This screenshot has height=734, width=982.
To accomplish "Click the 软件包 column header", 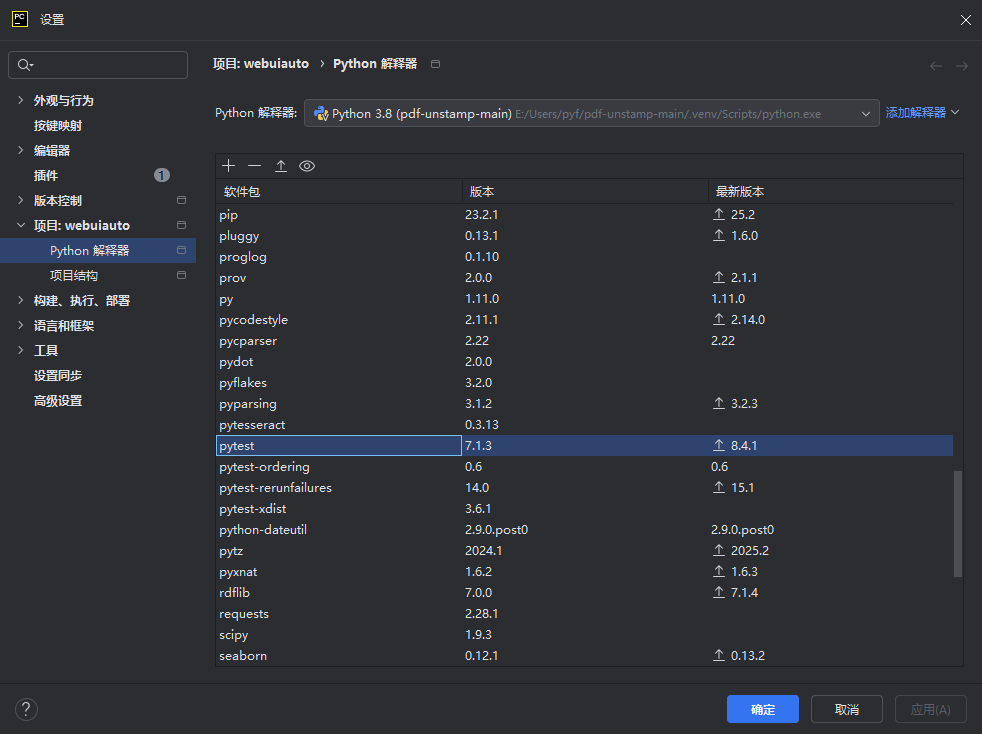I will (339, 192).
